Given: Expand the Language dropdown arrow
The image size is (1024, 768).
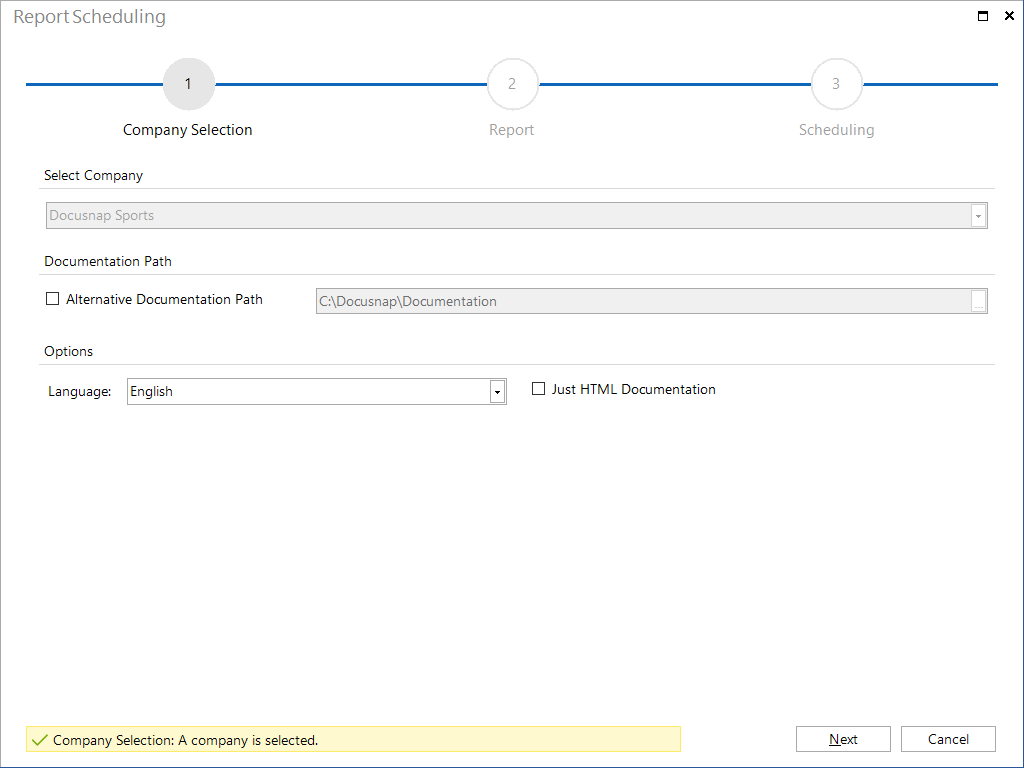Looking at the screenshot, I should (x=497, y=392).
